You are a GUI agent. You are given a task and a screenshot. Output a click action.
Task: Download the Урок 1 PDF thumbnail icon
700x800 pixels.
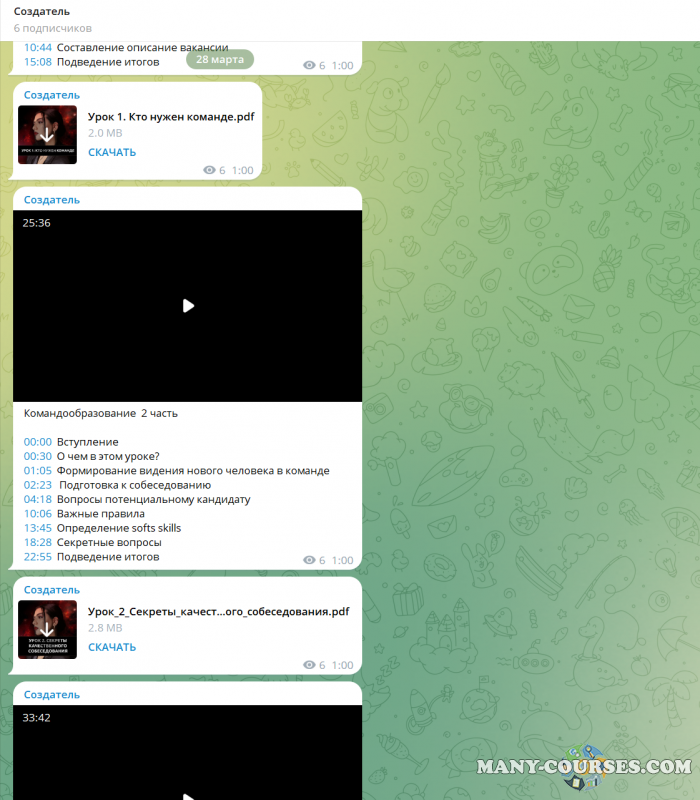point(47,135)
